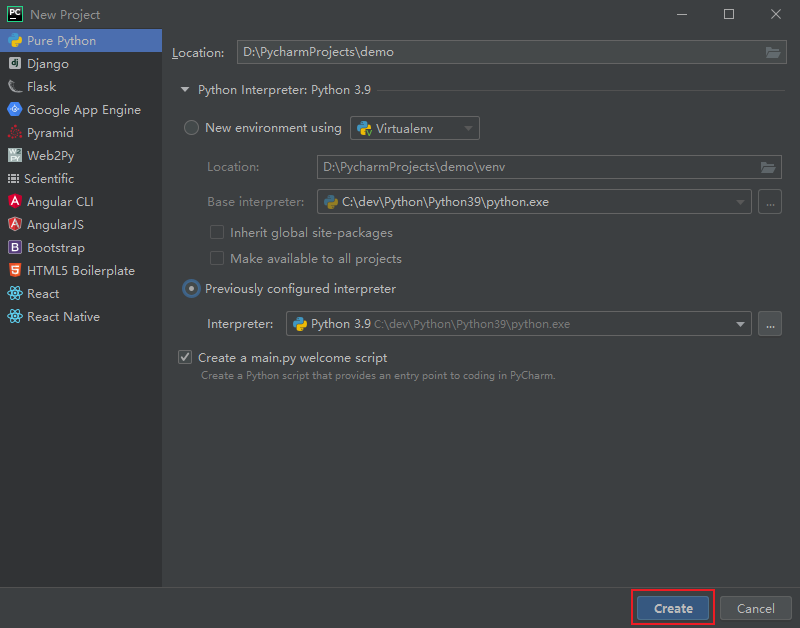Maximize the New Project window
The height and width of the screenshot is (628, 800).
point(729,14)
